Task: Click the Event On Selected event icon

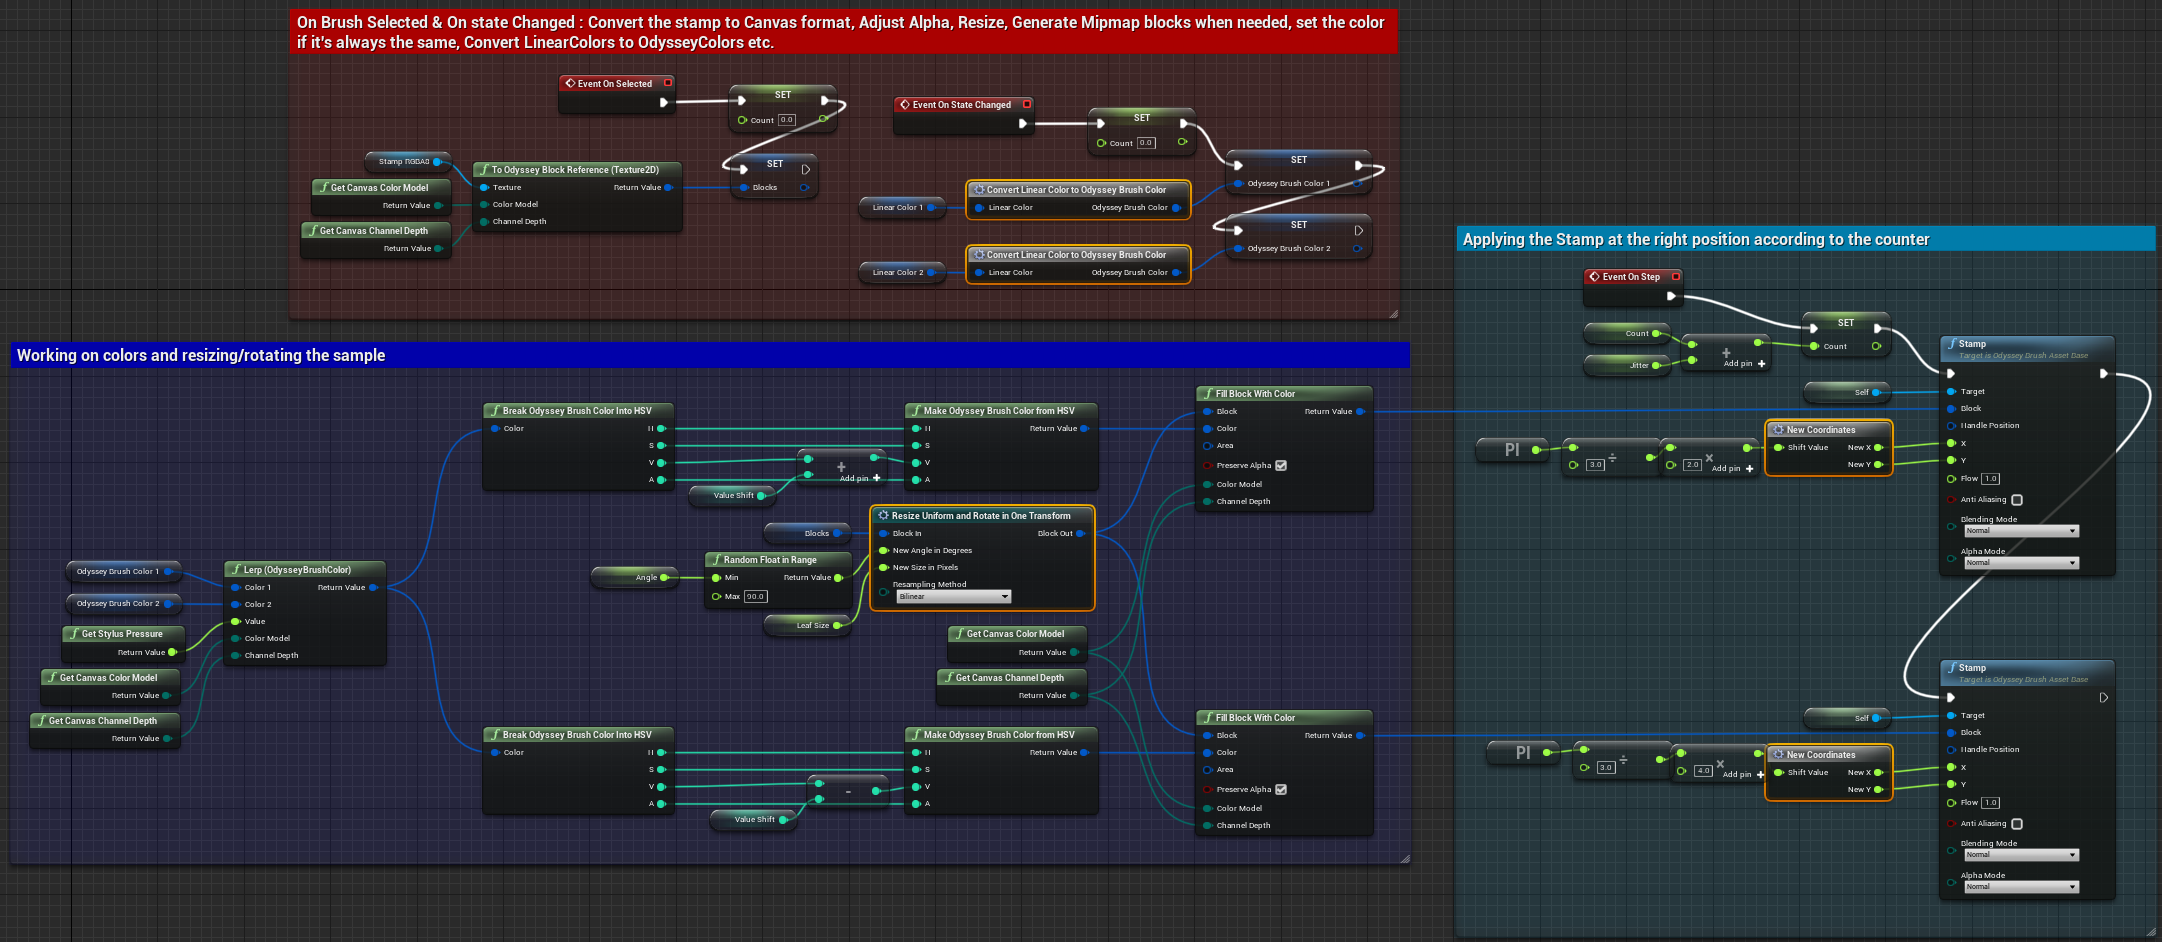Action: (x=570, y=84)
